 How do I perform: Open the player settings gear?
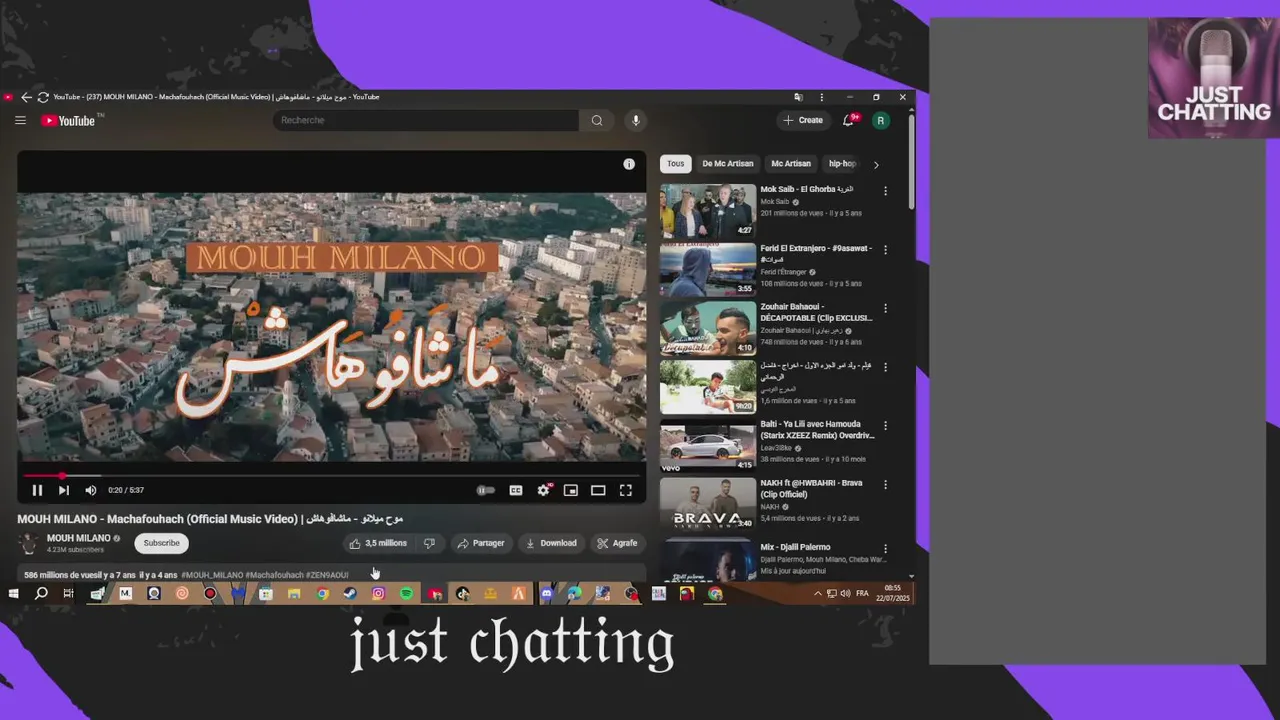543,490
